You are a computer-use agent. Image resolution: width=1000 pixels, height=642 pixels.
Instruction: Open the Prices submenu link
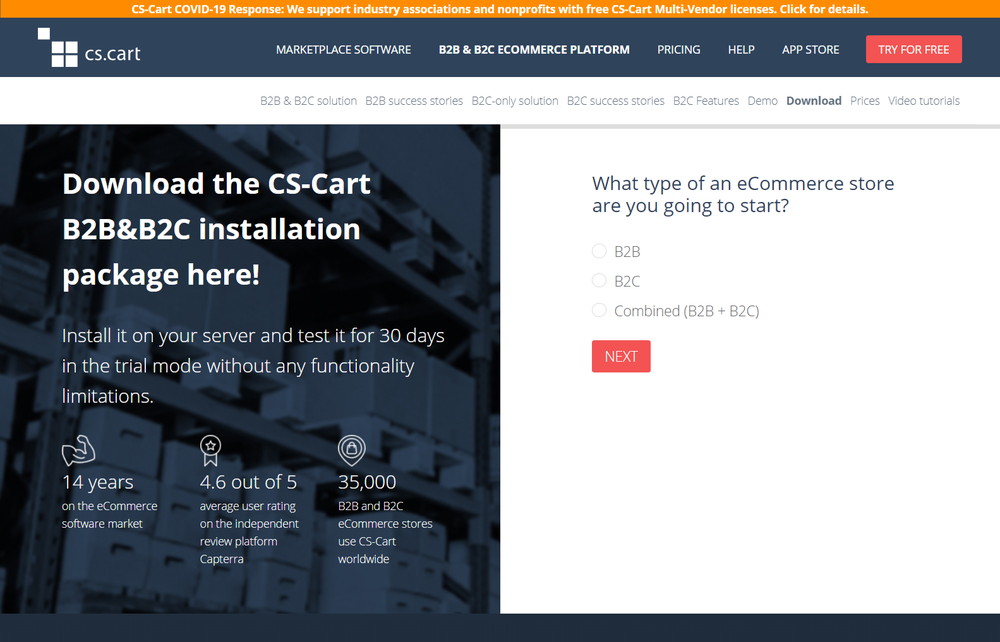(865, 101)
